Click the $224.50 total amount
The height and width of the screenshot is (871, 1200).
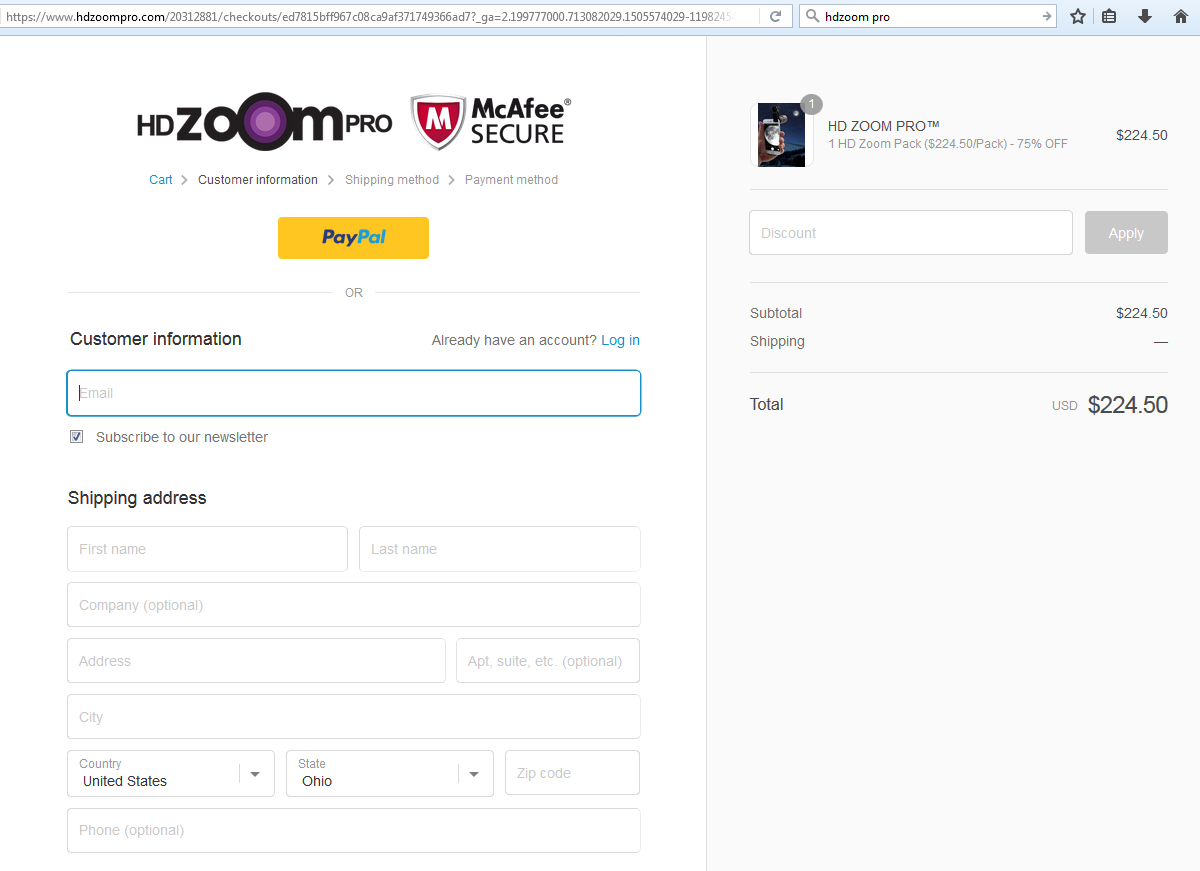1128,405
